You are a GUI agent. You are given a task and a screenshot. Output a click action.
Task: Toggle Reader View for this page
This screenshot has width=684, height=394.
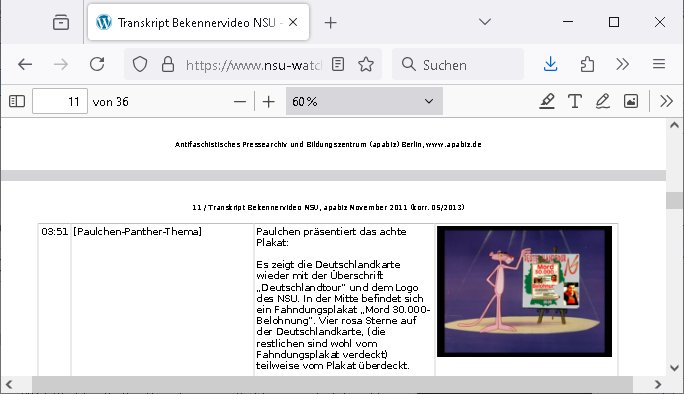click(x=338, y=65)
